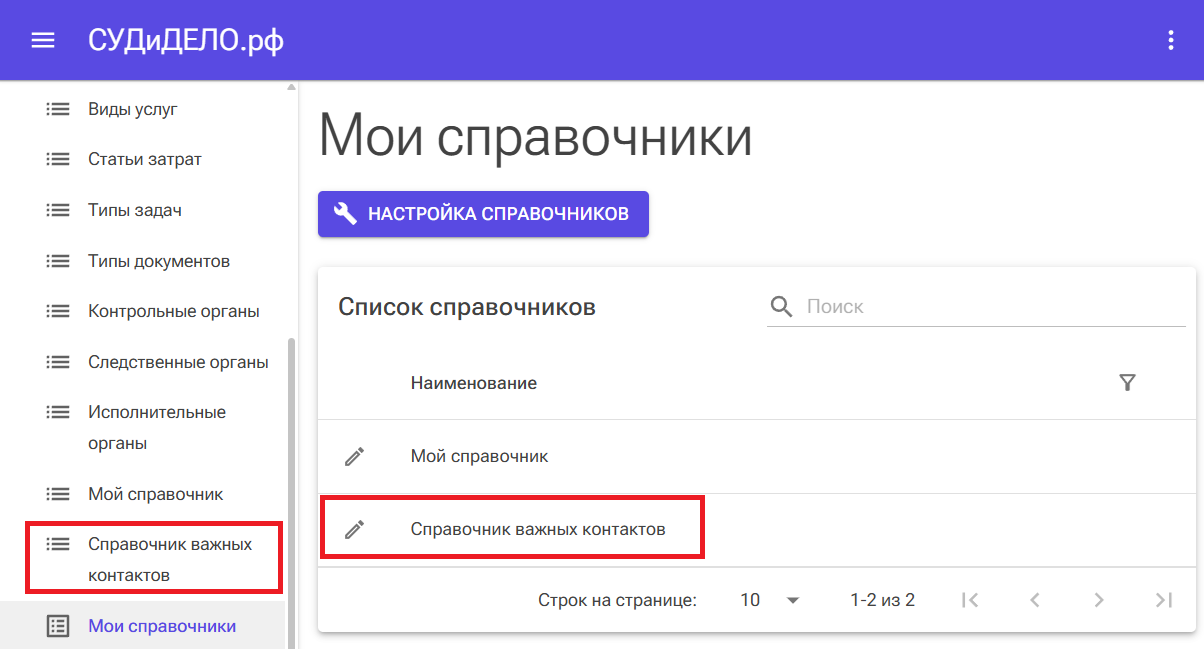
Task: Jump to the first page
Action: pyautogui.click(x=969, y=600)
